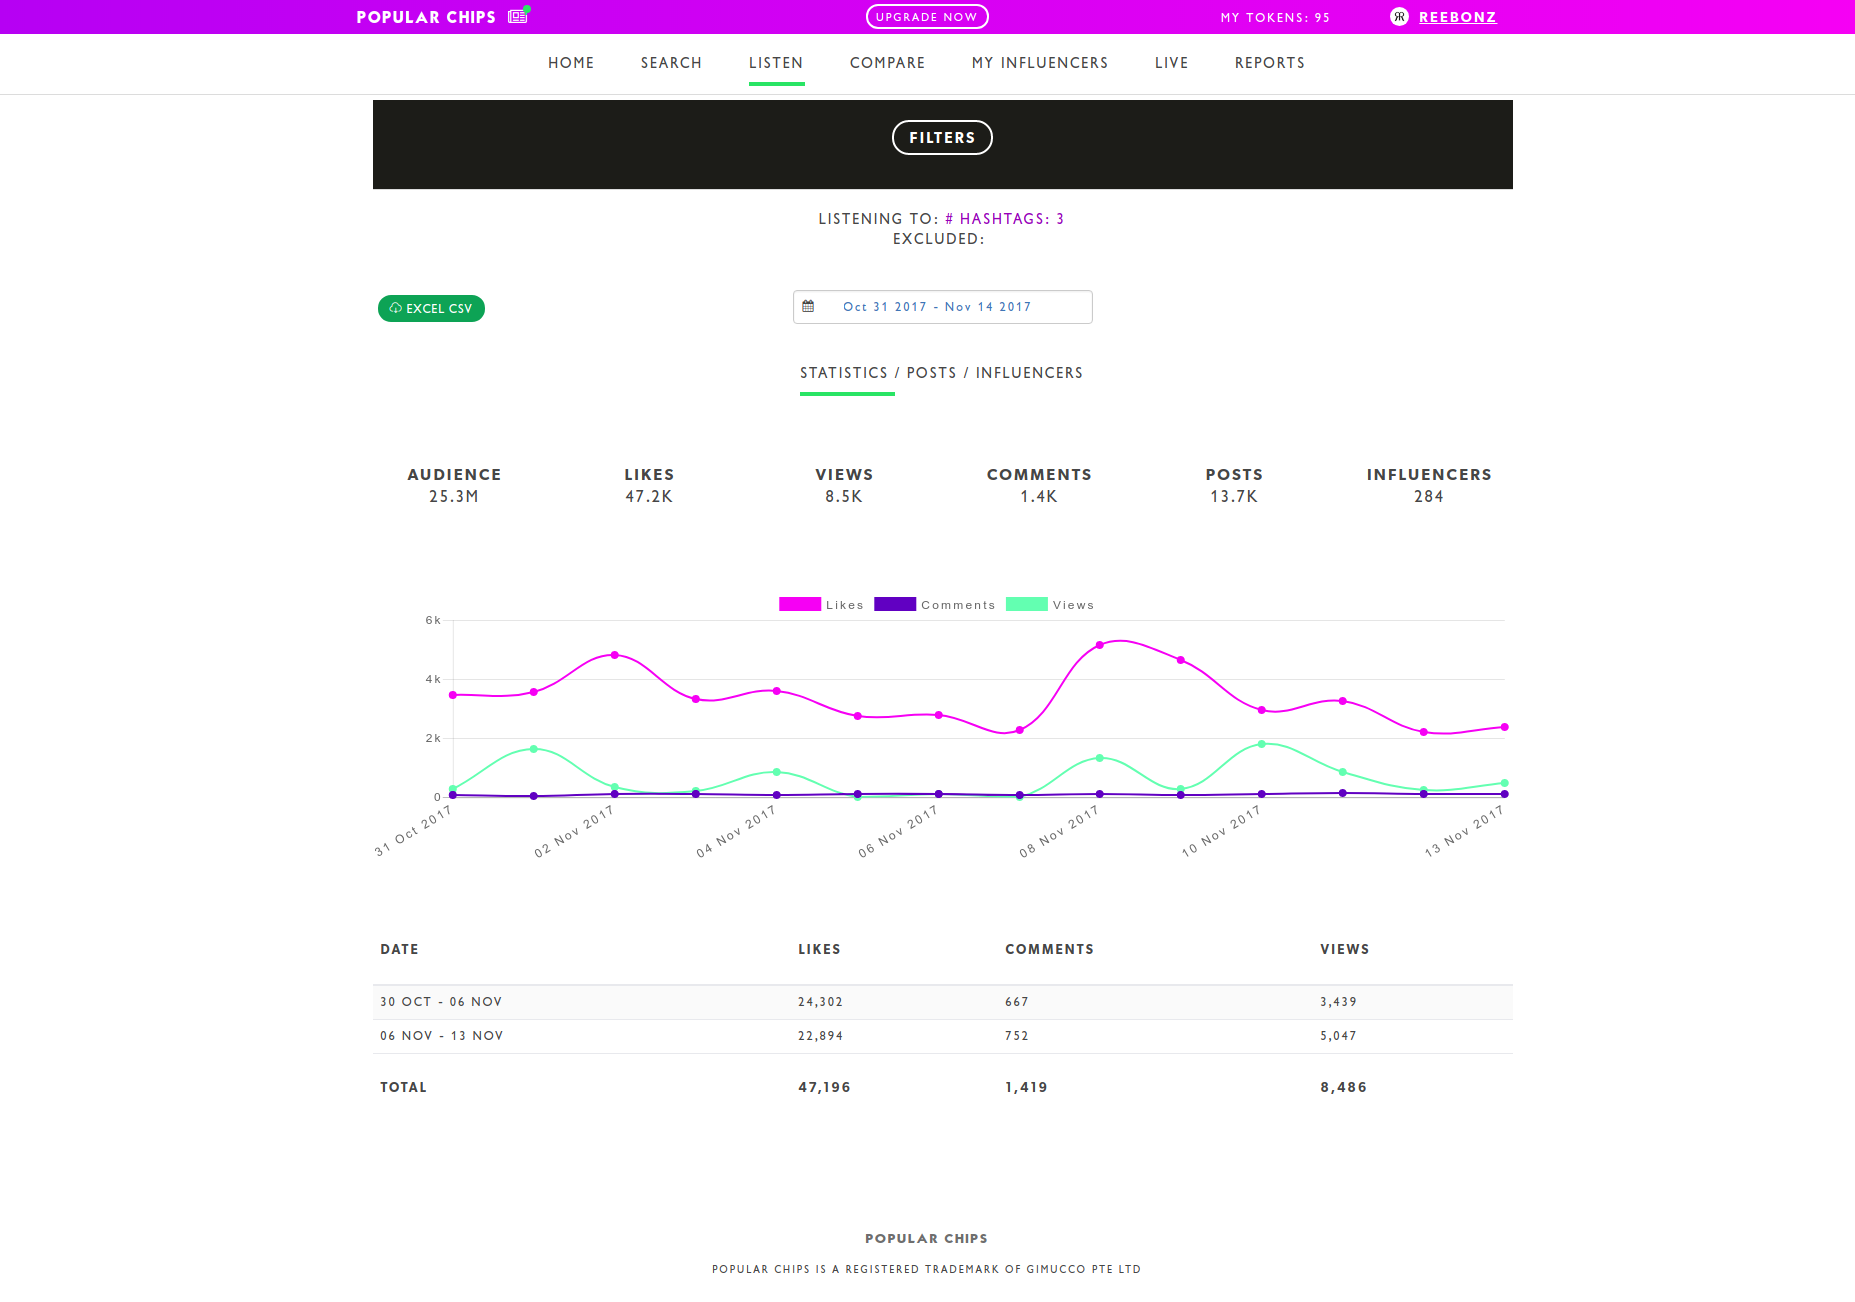This screenshot has width=1855, height=1302.
Task: Toggle the Views legend color swatch
Action: (x=1026, y=604)
